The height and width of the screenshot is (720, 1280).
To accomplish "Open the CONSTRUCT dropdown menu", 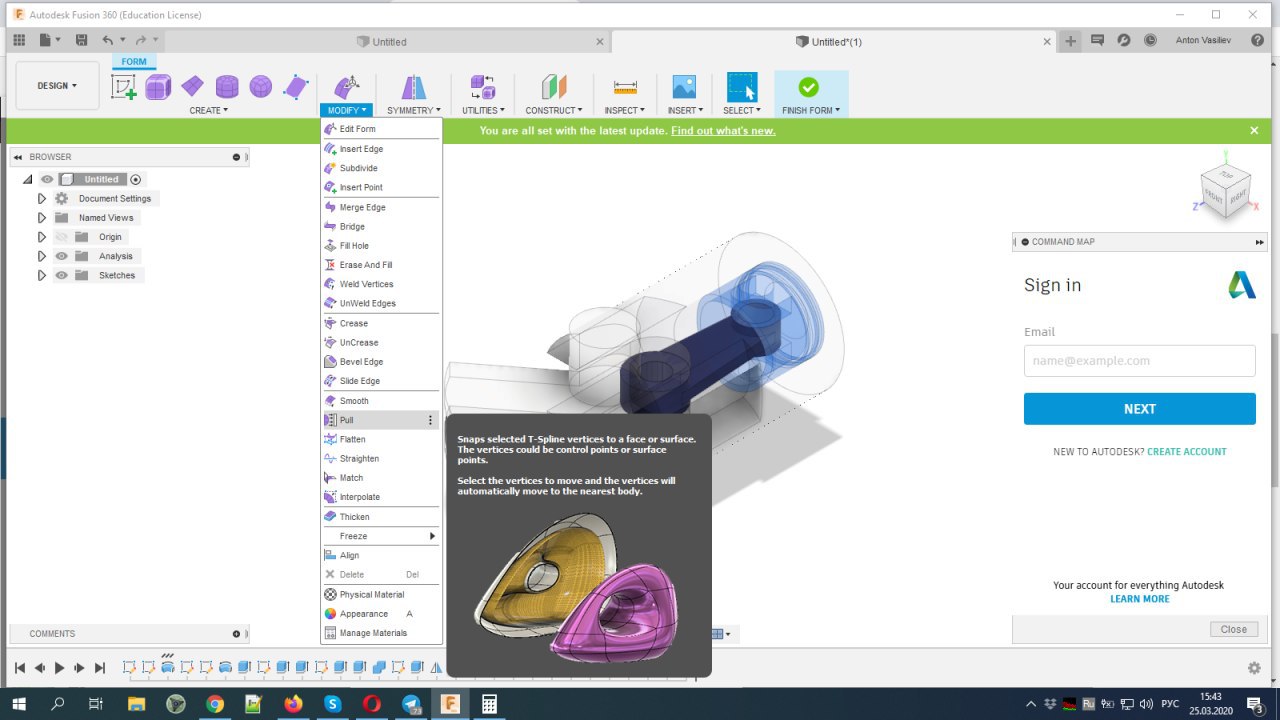I will (554, 110).
